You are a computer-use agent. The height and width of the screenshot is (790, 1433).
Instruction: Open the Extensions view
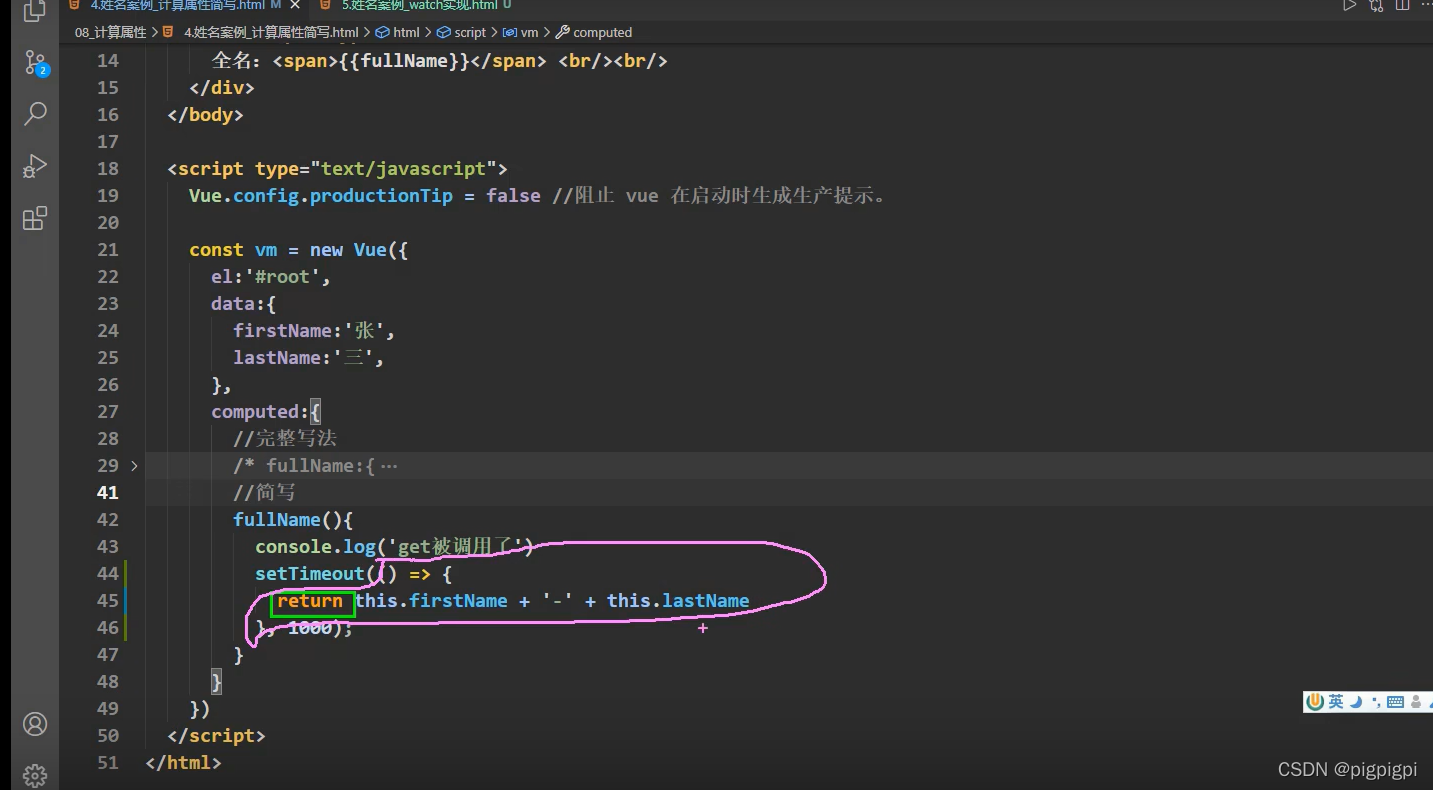pos(35,218)
